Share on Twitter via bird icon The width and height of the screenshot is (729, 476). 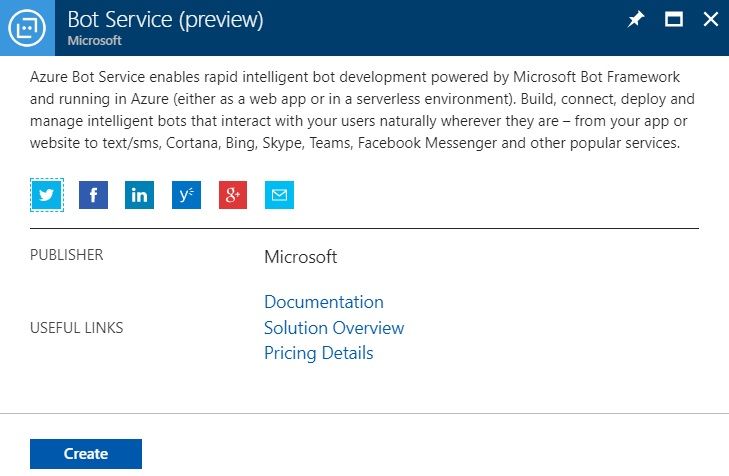47,195
